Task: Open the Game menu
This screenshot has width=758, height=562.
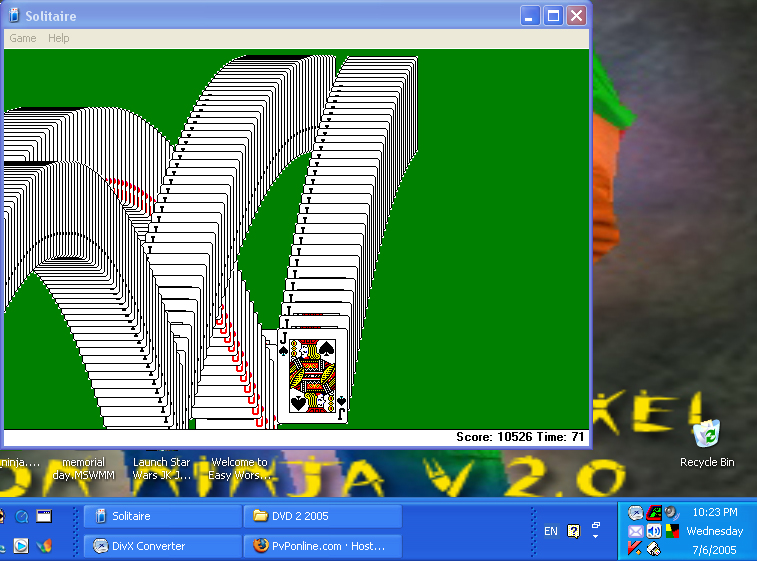Action: [22, 38]
